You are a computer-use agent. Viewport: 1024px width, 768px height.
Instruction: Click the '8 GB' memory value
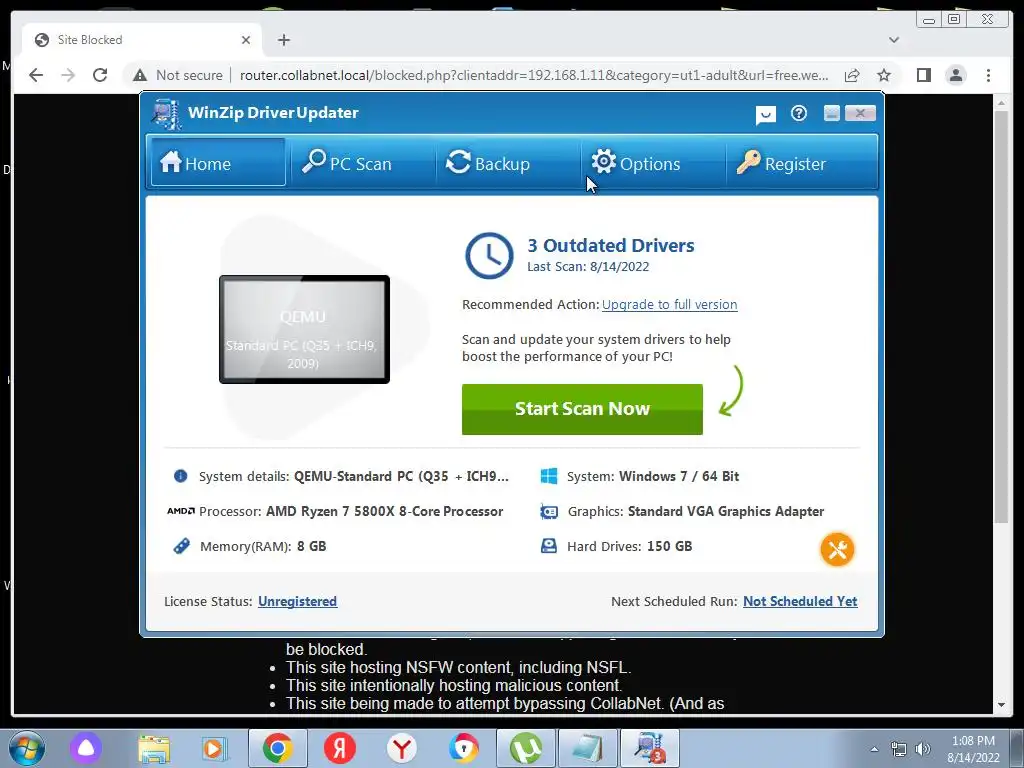[x=312, y=546]
